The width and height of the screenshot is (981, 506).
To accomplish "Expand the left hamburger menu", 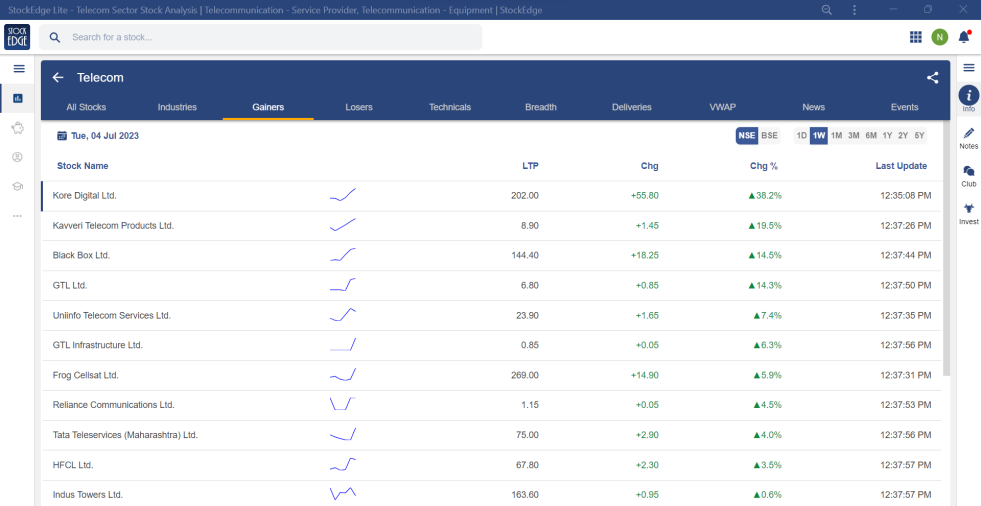I will 18,68.
